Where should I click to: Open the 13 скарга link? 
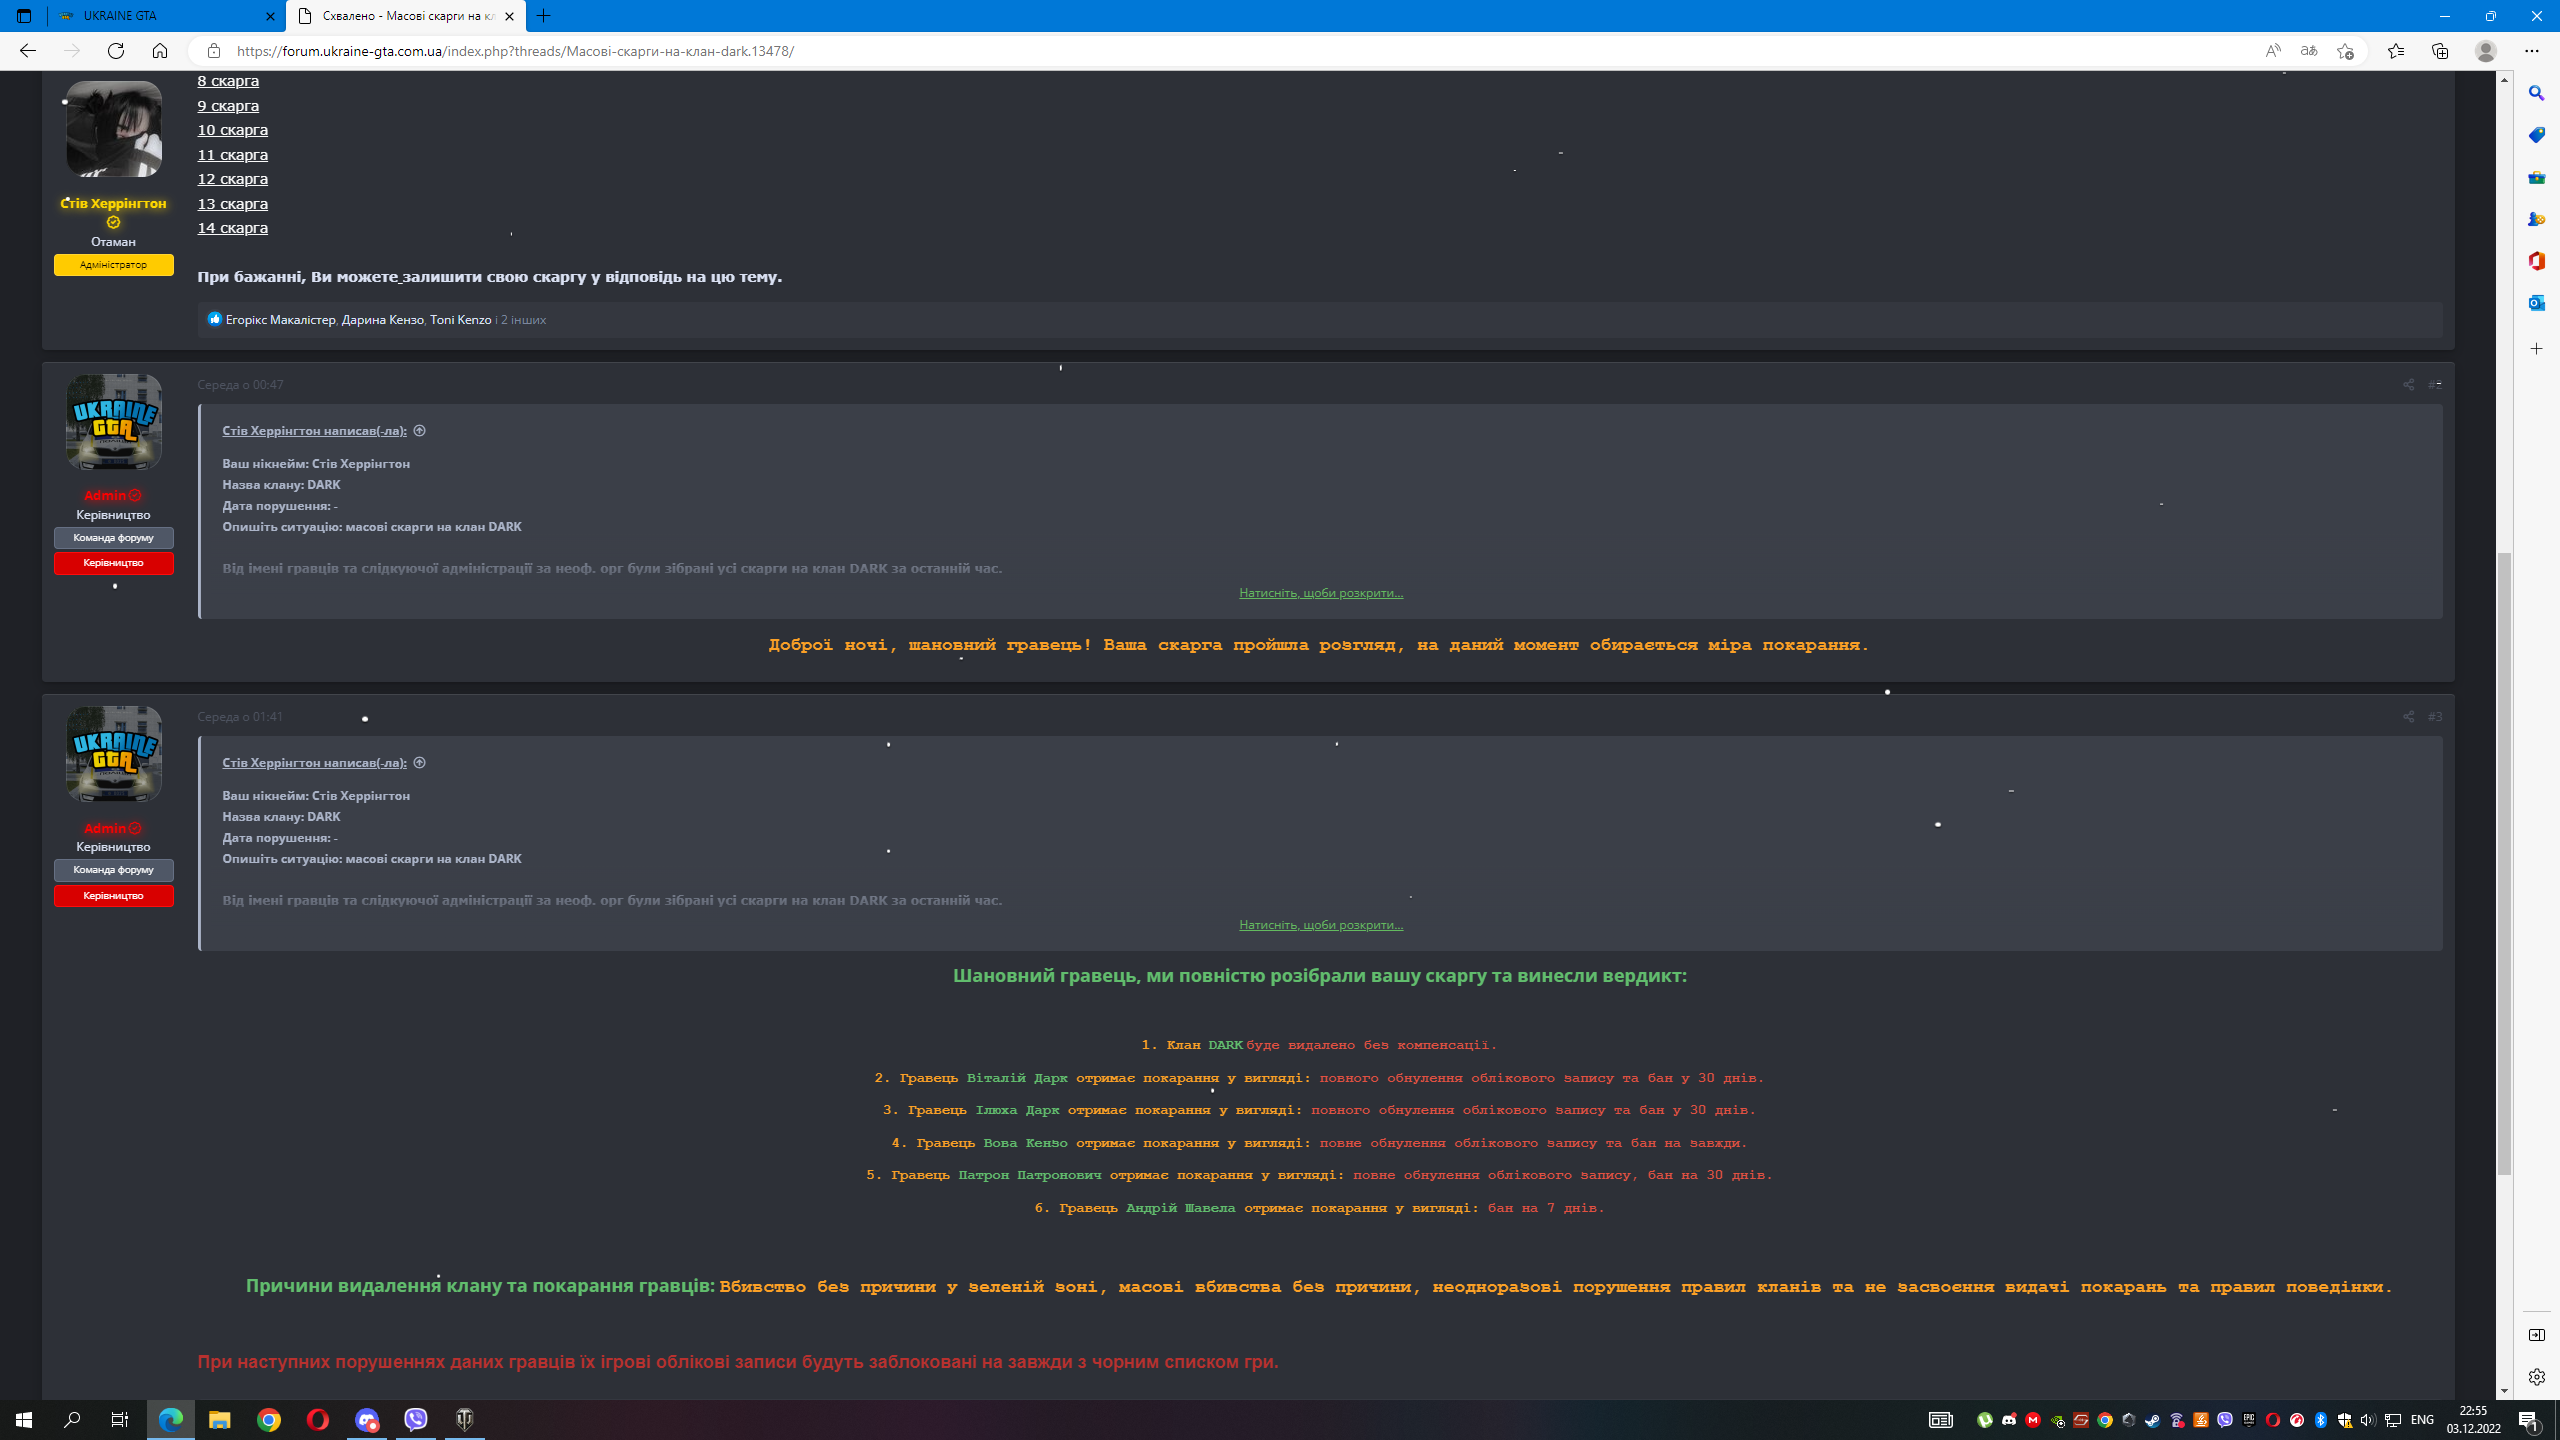point(232,204)
